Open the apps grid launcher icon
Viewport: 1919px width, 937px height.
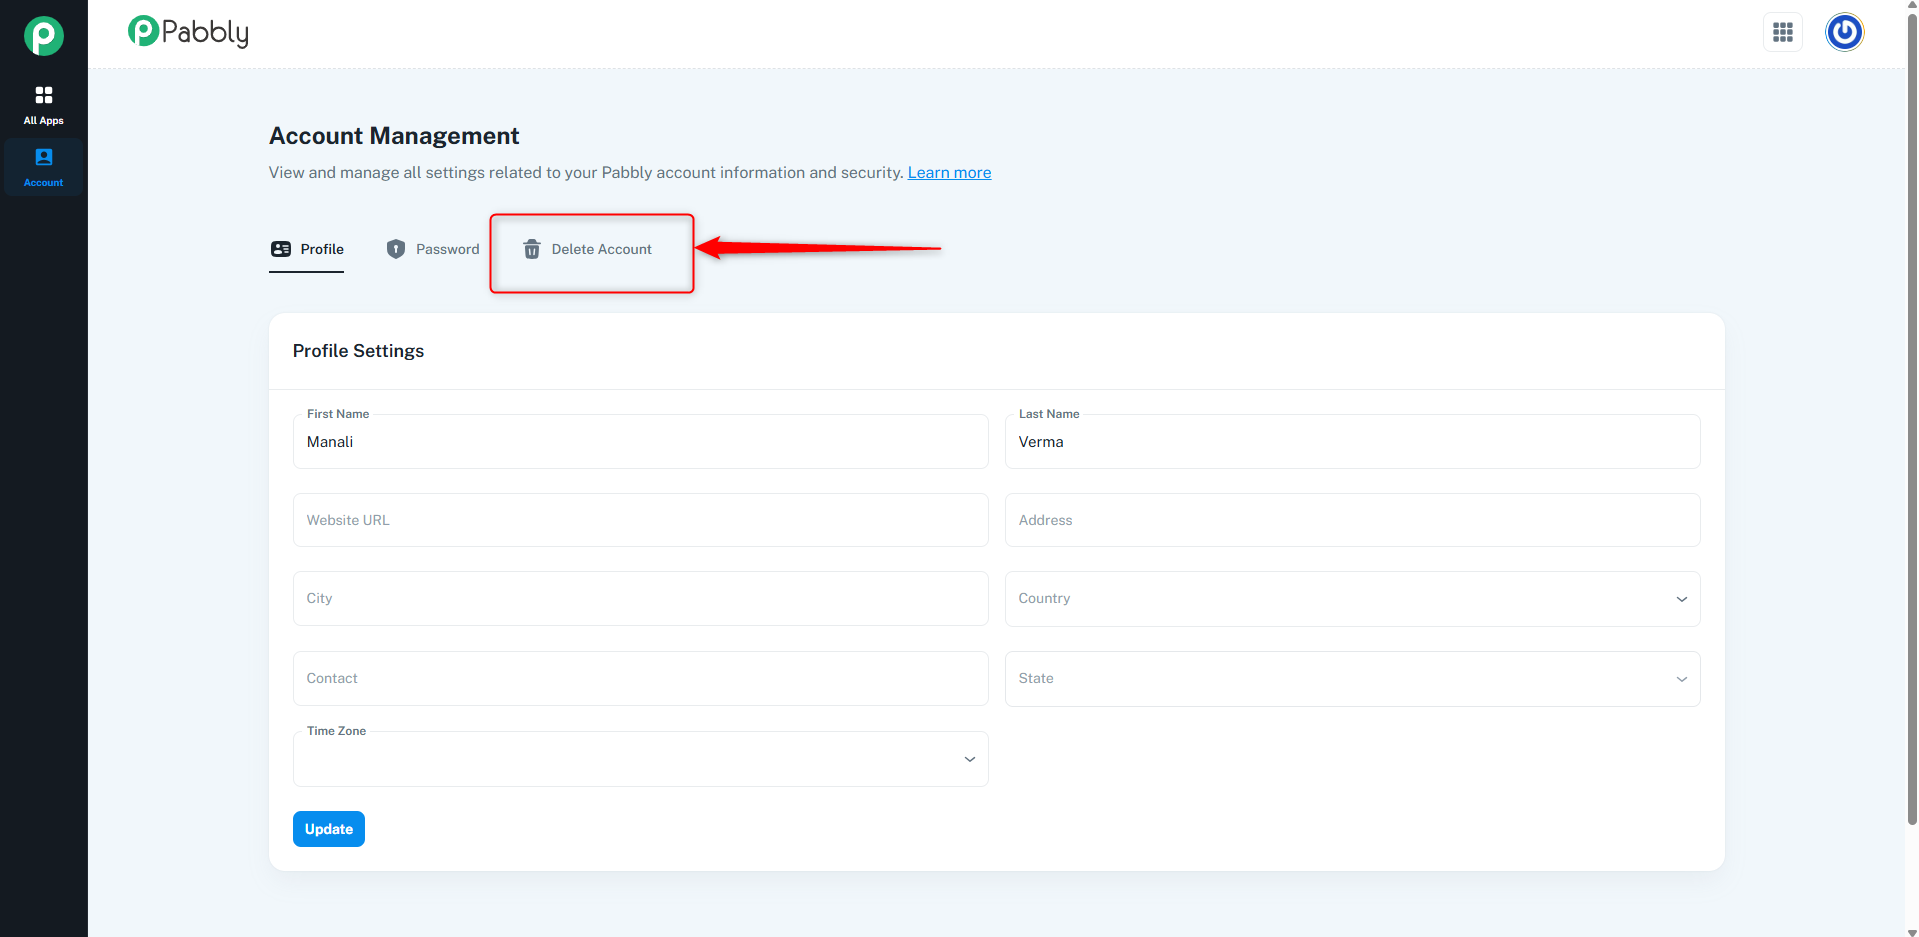(1782, 32)
